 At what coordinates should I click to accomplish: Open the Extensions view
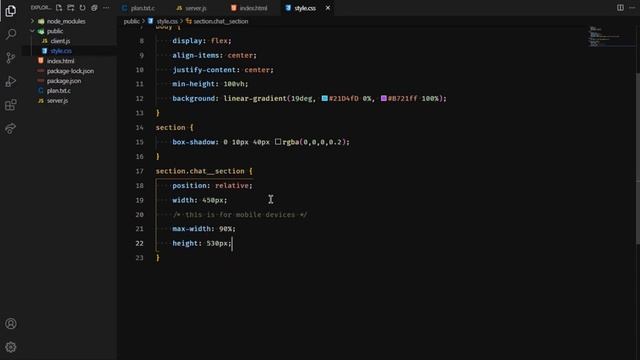click(11, 105)
